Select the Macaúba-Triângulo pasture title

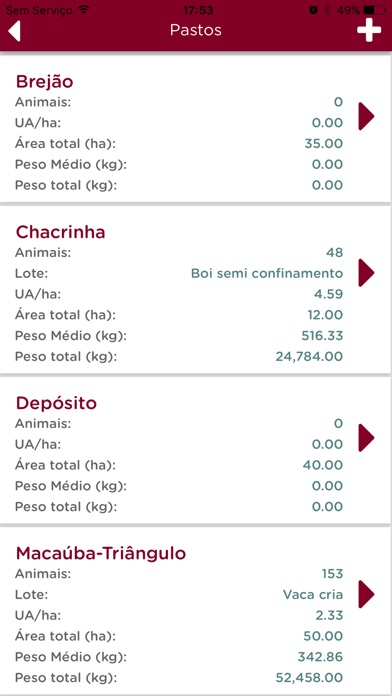(101, 554)
